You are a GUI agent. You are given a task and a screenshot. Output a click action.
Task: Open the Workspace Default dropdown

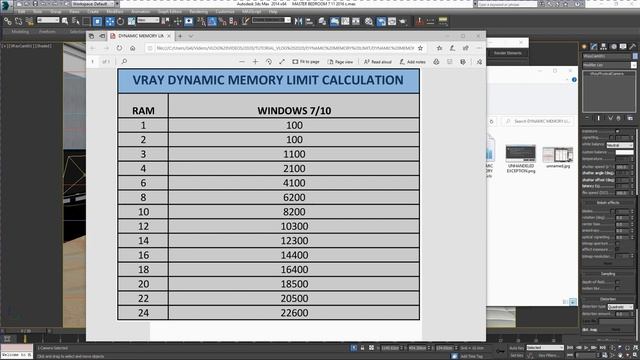pyautogui.click(x=96, y=4)
